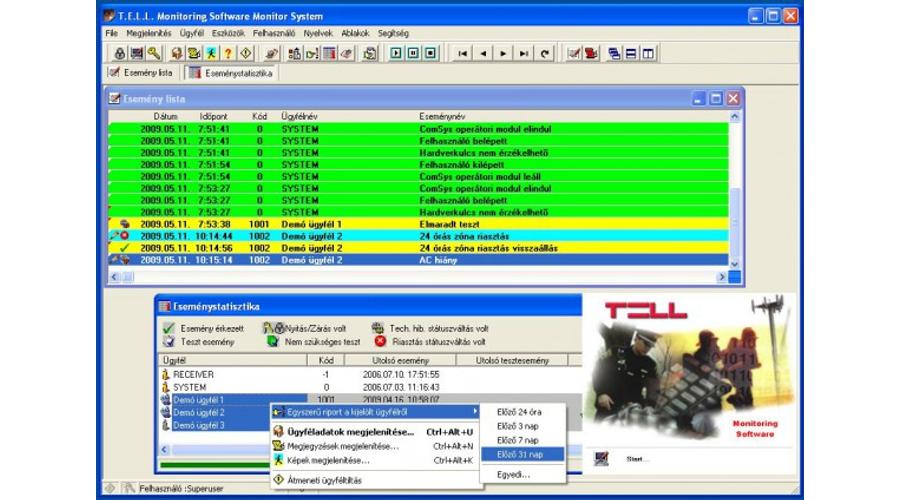Click the refresh arrow toolbar icon
The width and height of the screenshot is (900, 500).
pyautogui.click(x=545, y=53)
